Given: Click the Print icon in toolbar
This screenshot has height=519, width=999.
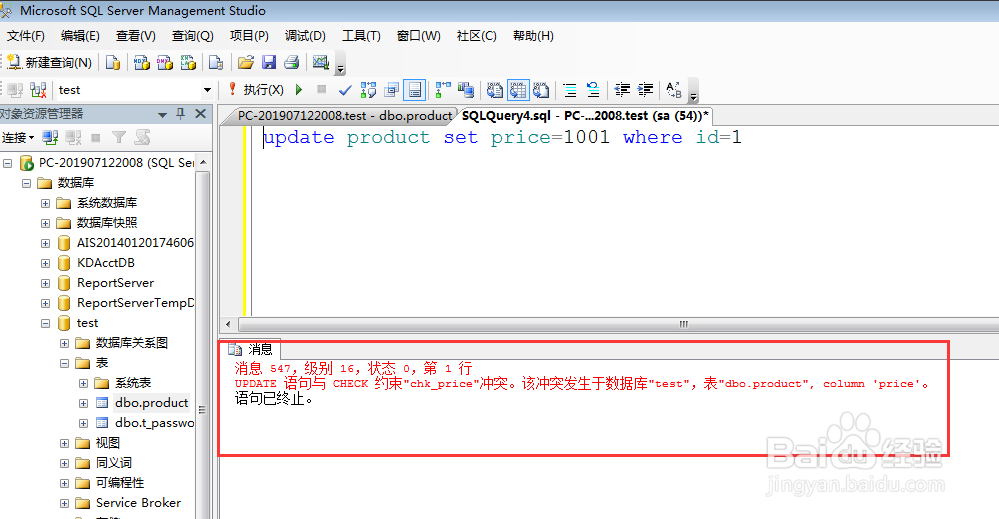Looking at the screenshot, I should point(292,62).
